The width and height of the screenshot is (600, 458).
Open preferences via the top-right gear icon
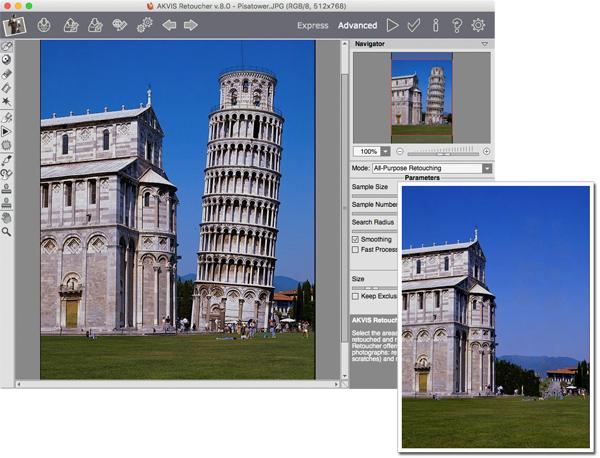coord(478,25)
